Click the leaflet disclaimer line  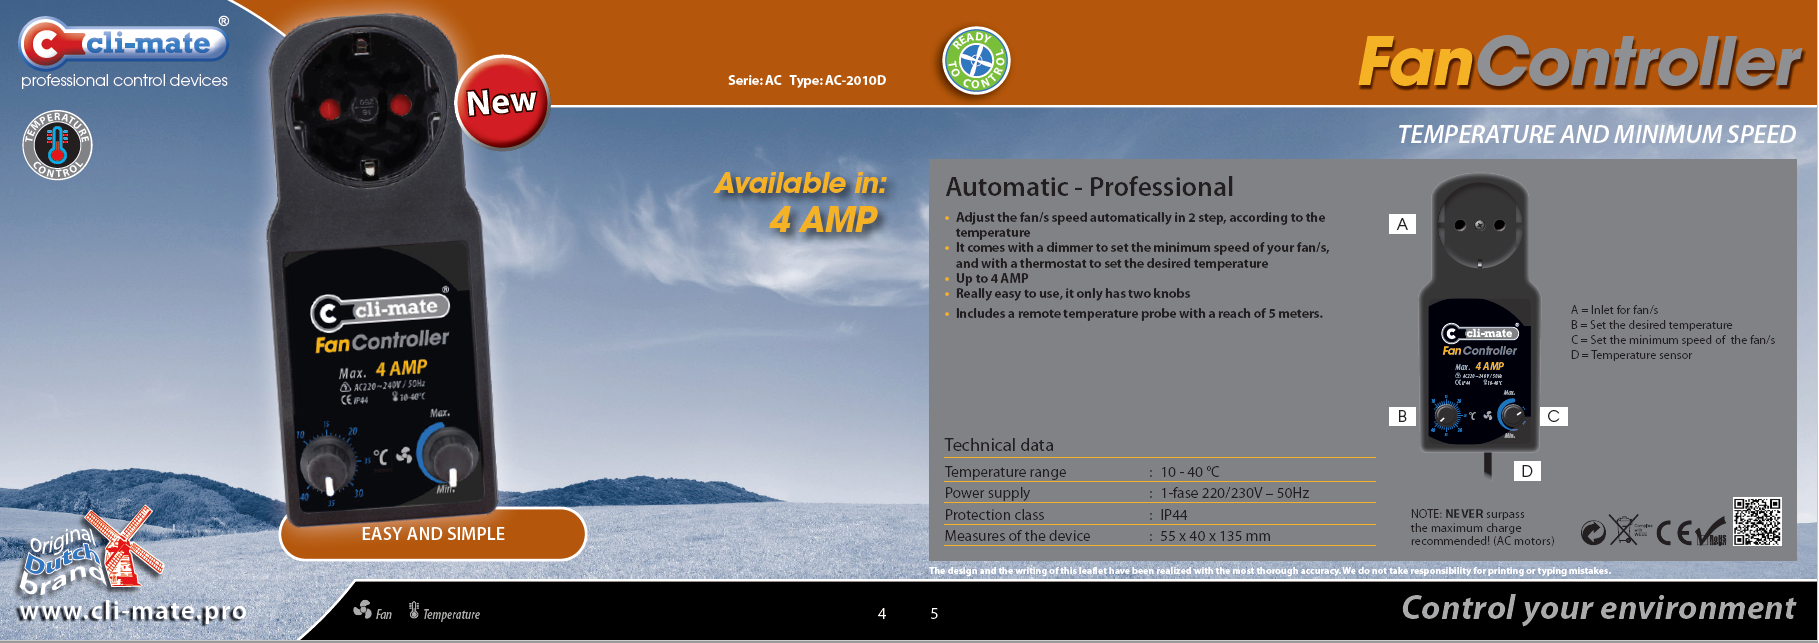coord(1269,571)
